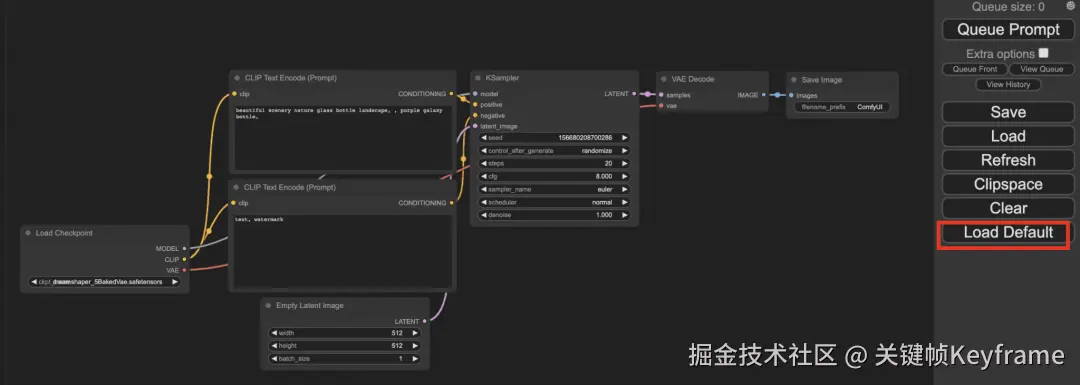Open the ckpt_name checkpoint selector
The image size is (1080, 385).
click(x=105, y=282)
